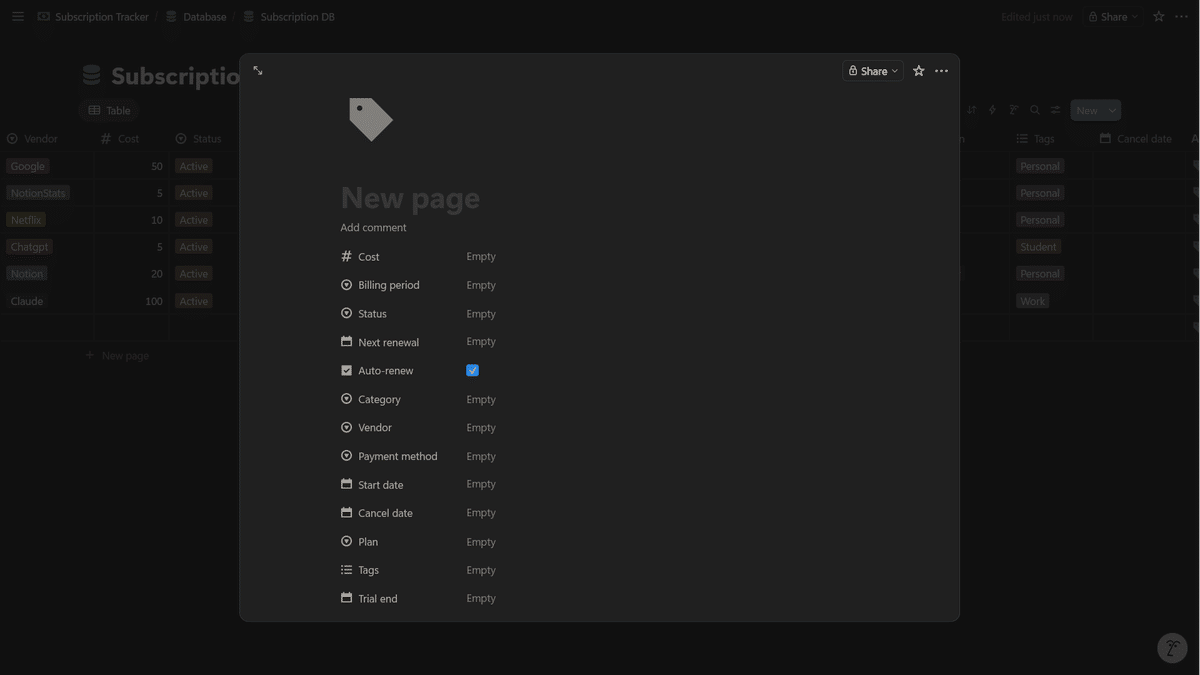The height and width of the screenshot is (675, 1200).
Task: Open view settings sliders icon
Action: [1055, 110]
